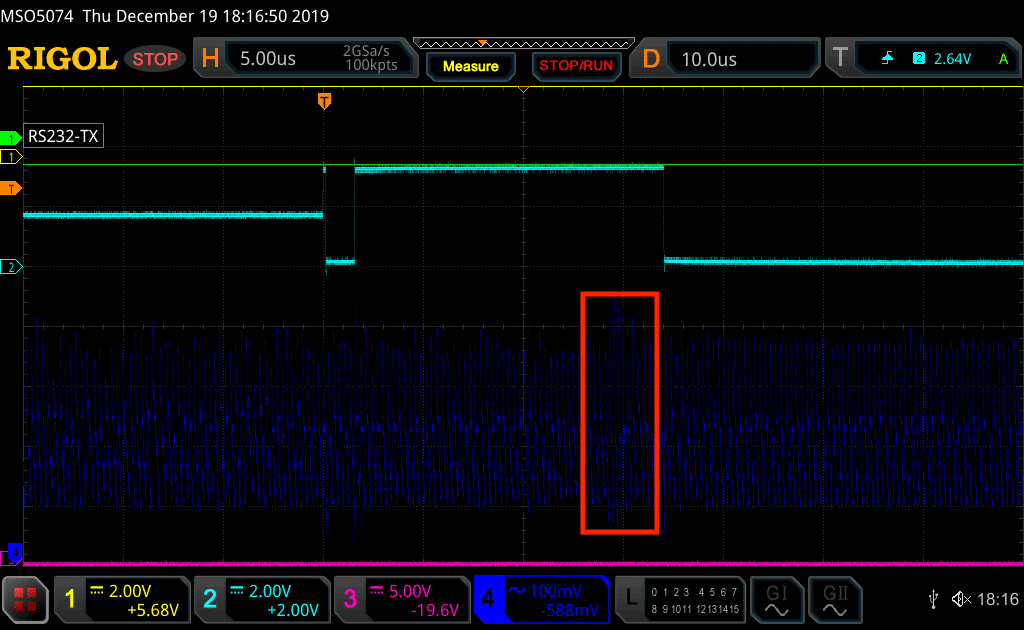The image size is (1024, 630).
Task: Click the orange trigger level marker
Action: (x=12, y=188)
